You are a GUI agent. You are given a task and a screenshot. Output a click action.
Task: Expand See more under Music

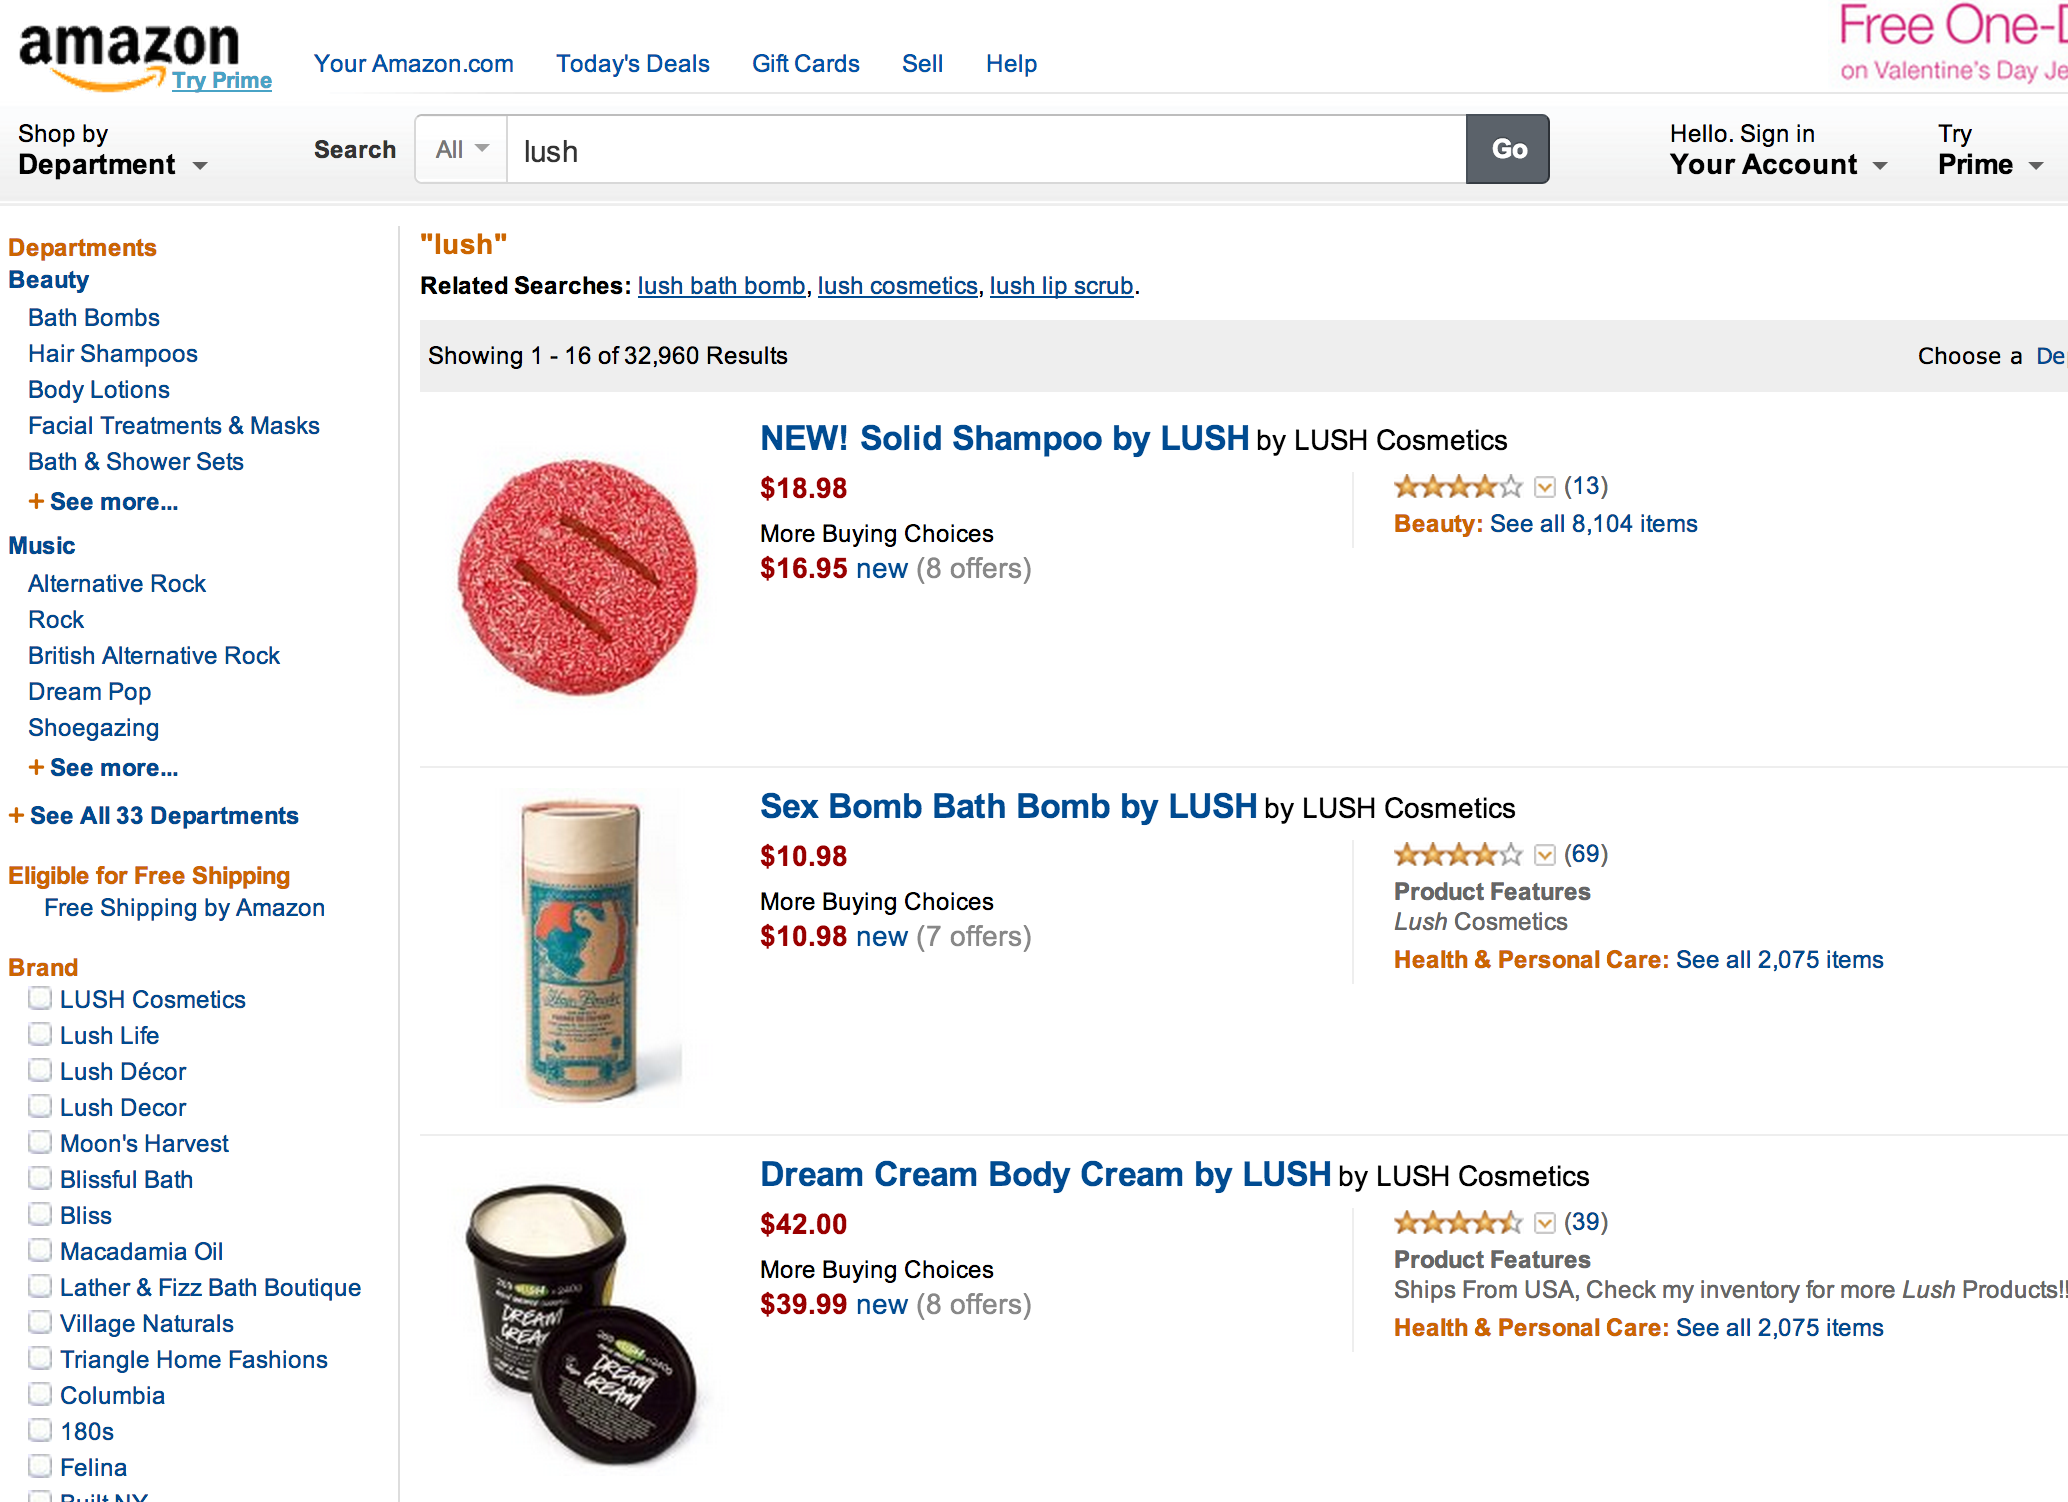[x=113, y=768]
